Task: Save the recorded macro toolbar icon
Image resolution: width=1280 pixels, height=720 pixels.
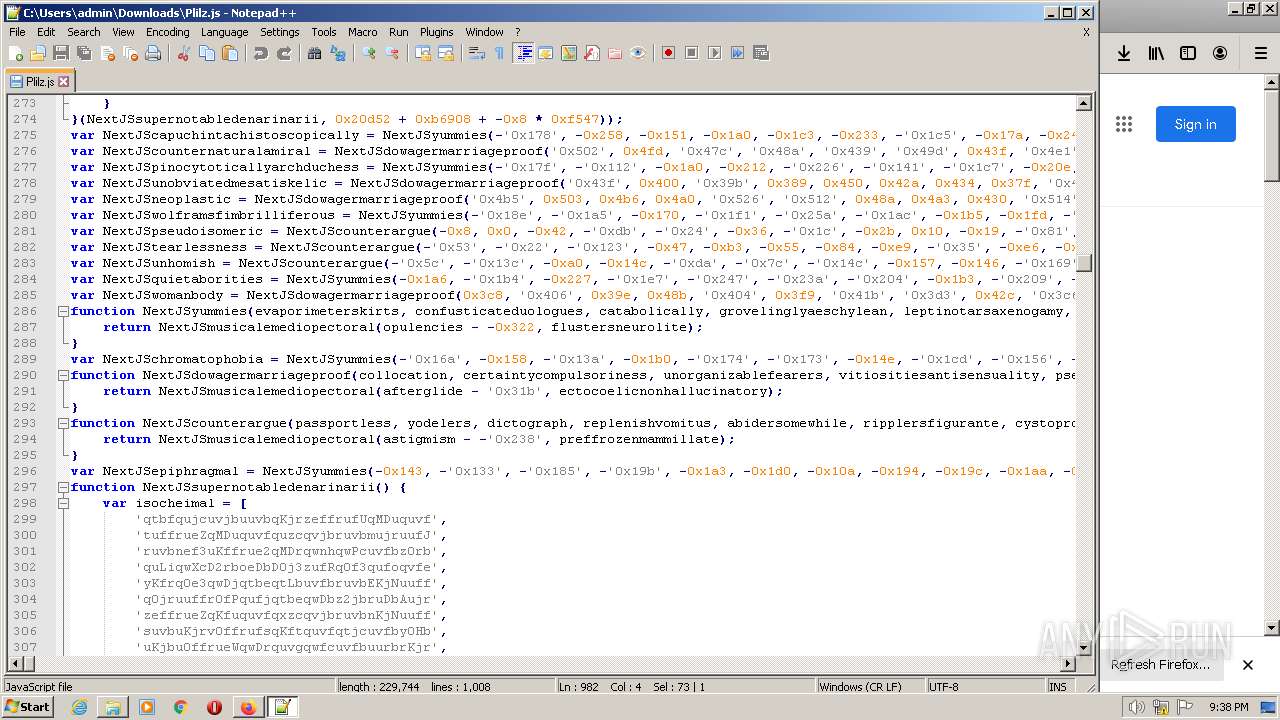Action: tap(760, 53)
